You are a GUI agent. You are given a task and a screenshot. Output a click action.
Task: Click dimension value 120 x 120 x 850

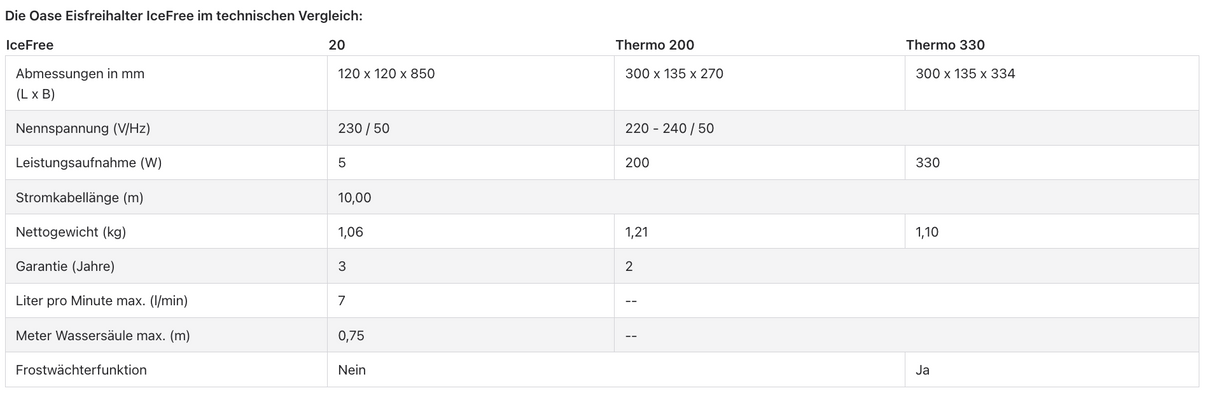(x=387, y=74)
